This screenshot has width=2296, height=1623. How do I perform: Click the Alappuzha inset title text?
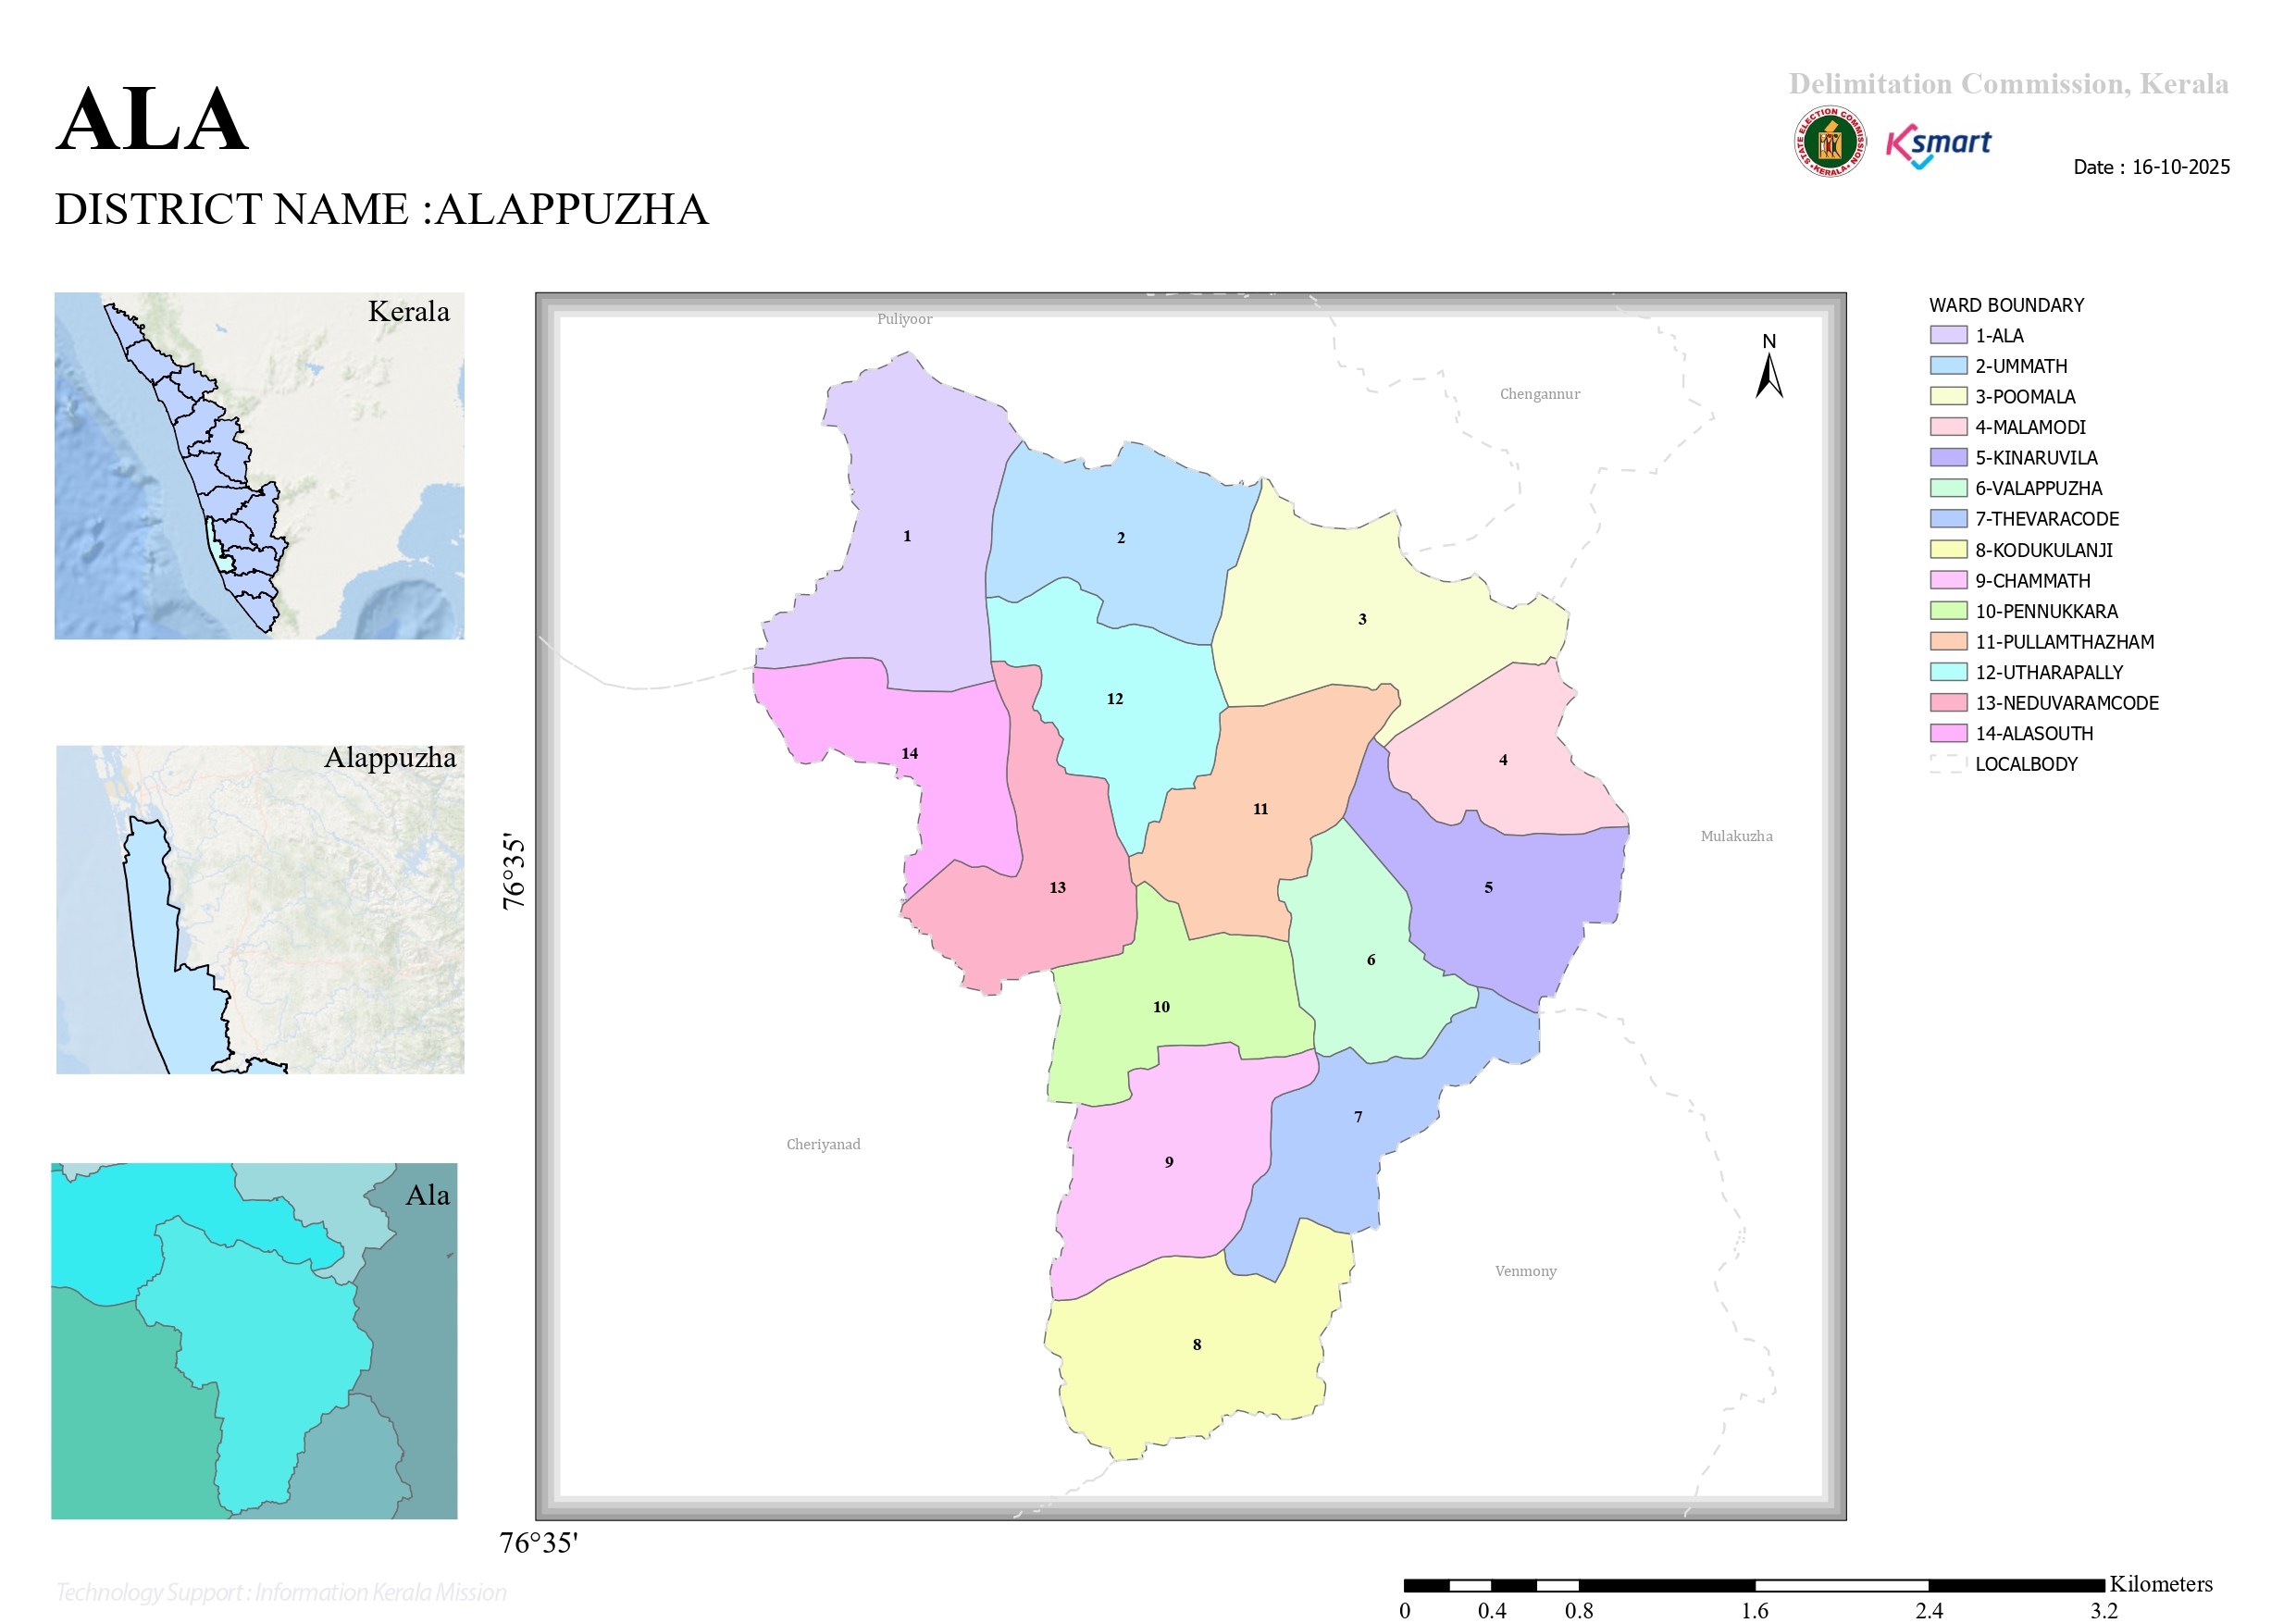pyautogui.click(x=390, y=758)
